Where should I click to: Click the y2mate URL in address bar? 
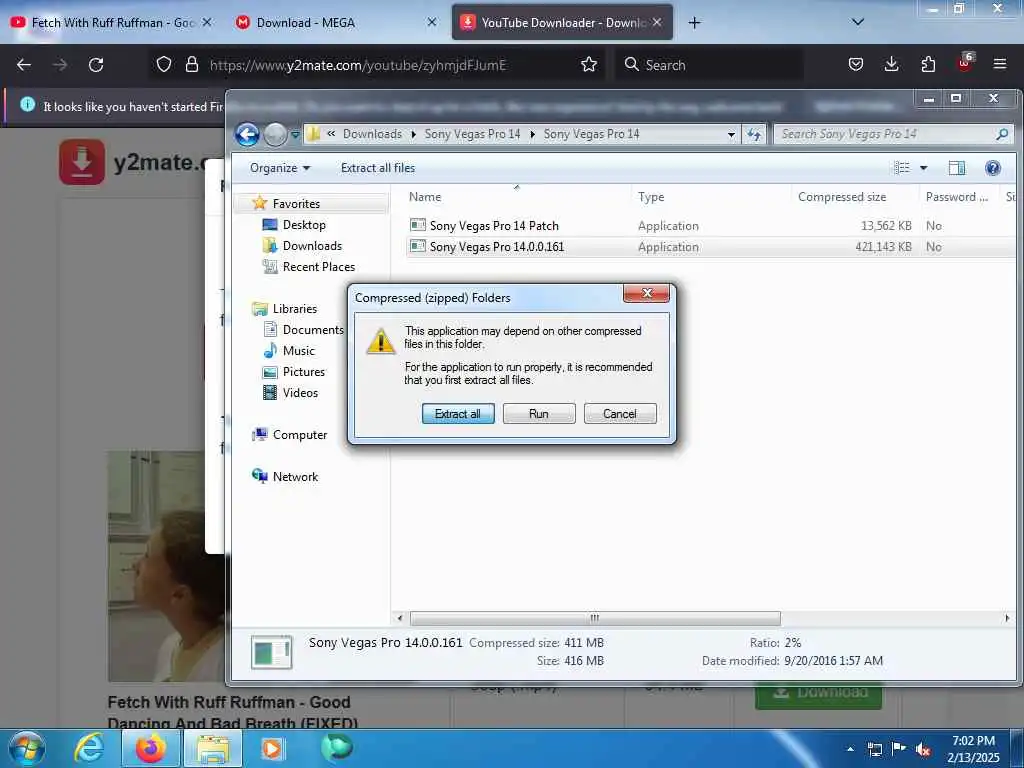(x=358, y=65)
